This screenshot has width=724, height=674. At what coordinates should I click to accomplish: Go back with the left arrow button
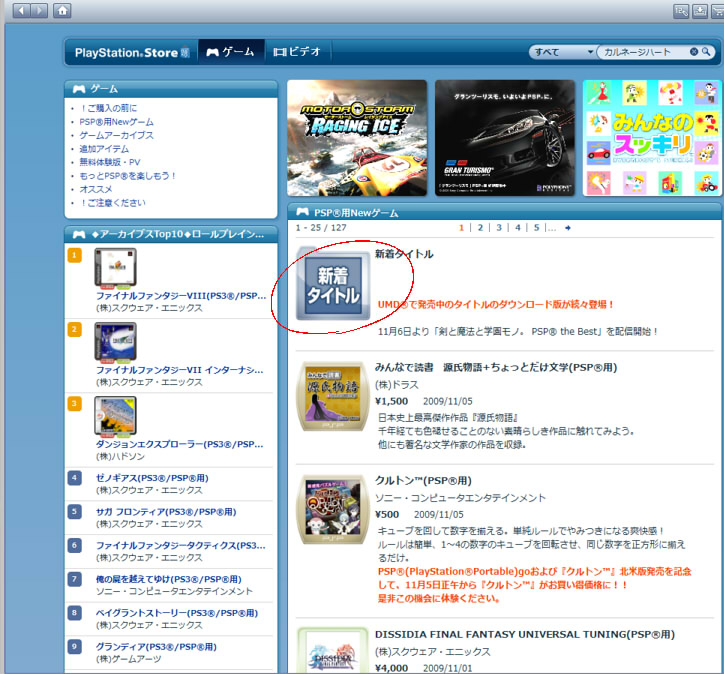[x=21, y=10]
